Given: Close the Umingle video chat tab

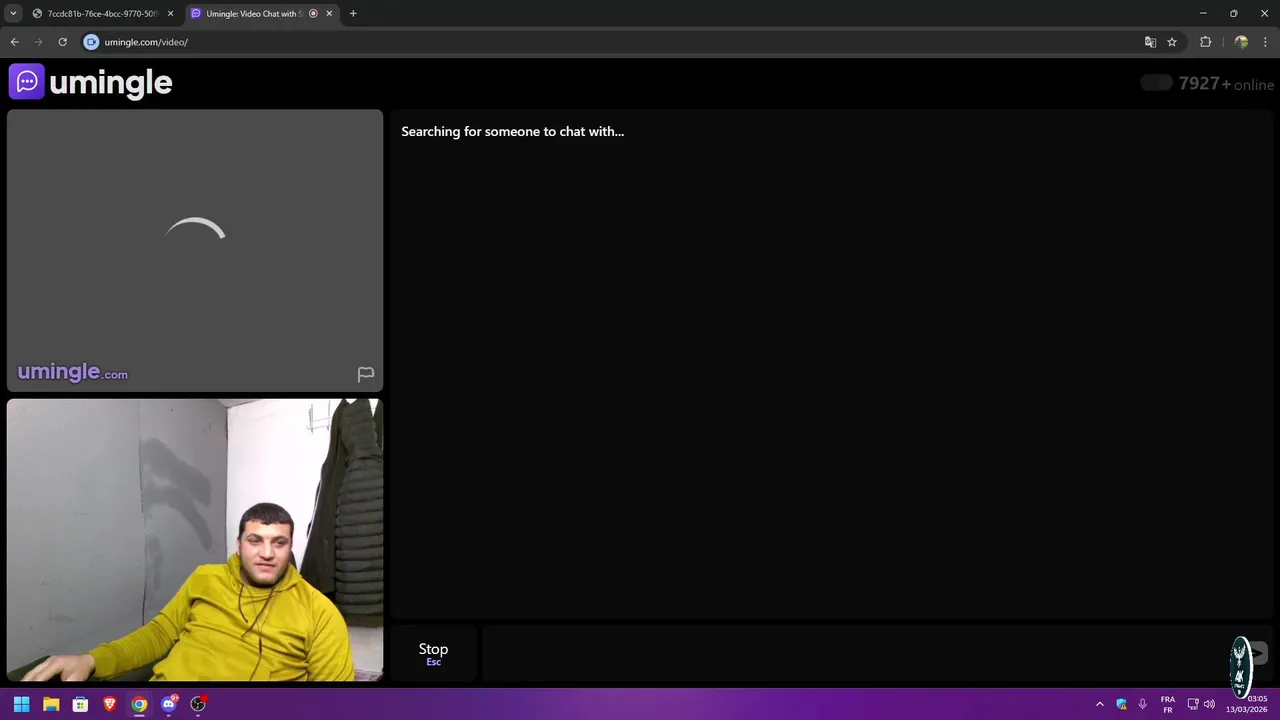Looking at the screenshot, I should (x=329, y=14).
